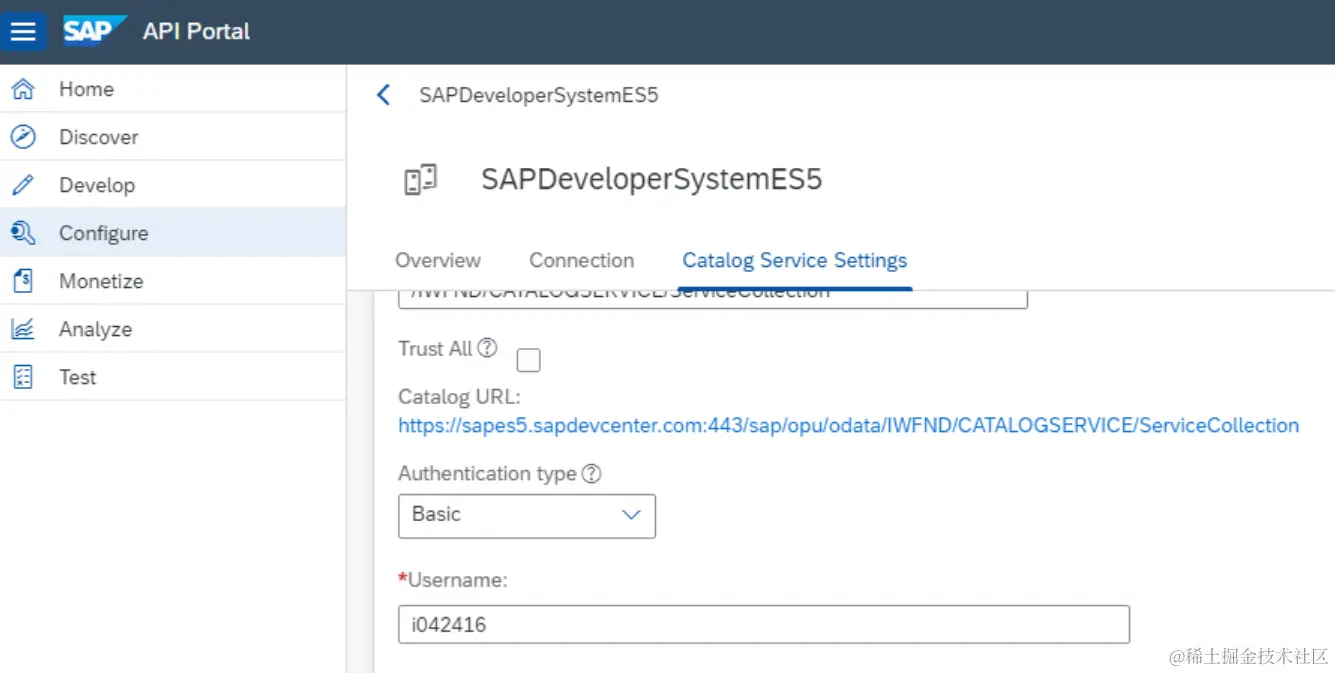Open the Configure menu item
Screen dimensions: 1335x673
pos(103,233)
